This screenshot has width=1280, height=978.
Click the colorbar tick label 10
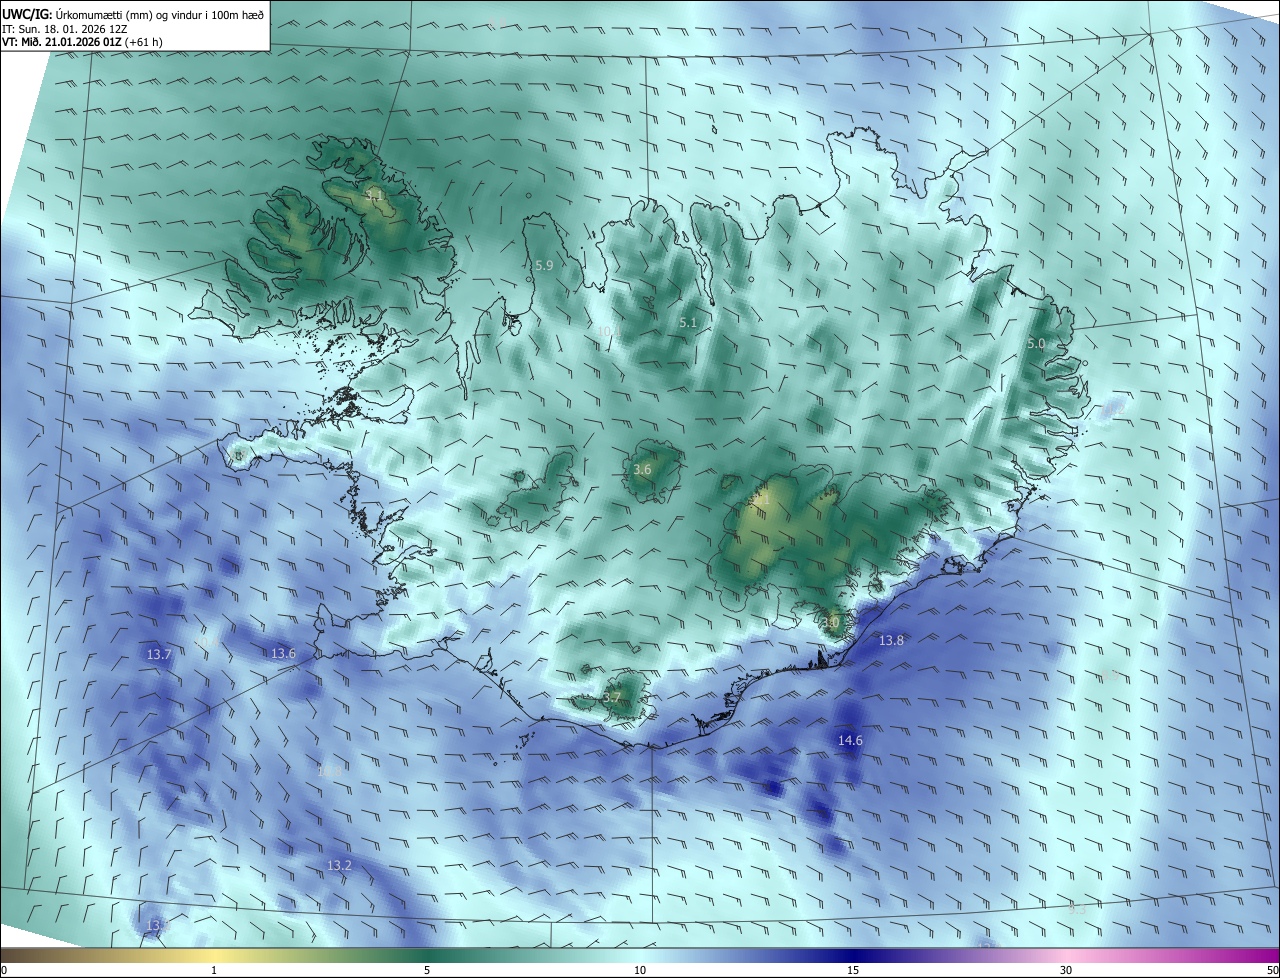(640, 971)
